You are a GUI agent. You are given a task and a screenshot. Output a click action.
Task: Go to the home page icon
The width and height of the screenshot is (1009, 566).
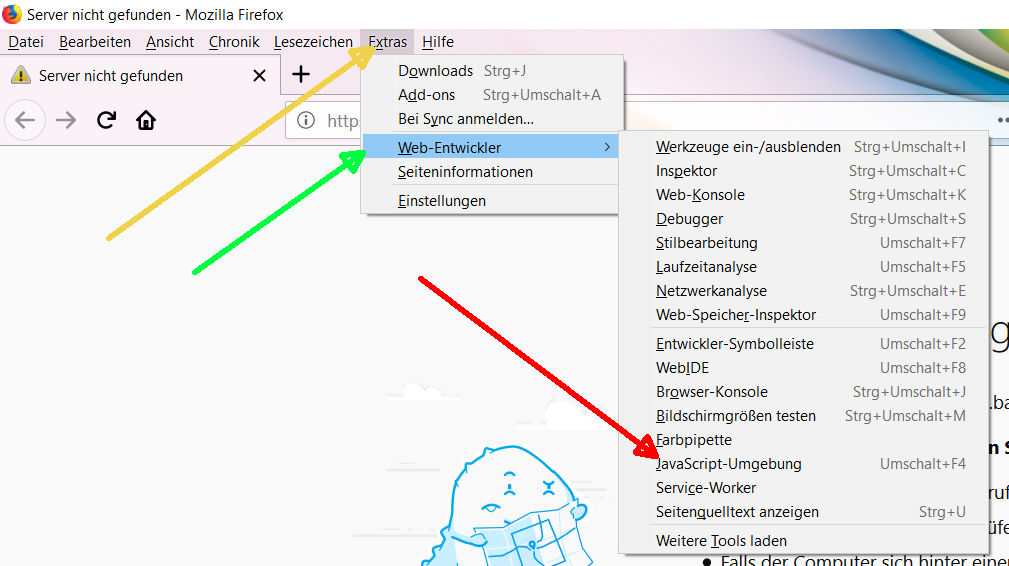pyautogui.click(x=146, y=120)
